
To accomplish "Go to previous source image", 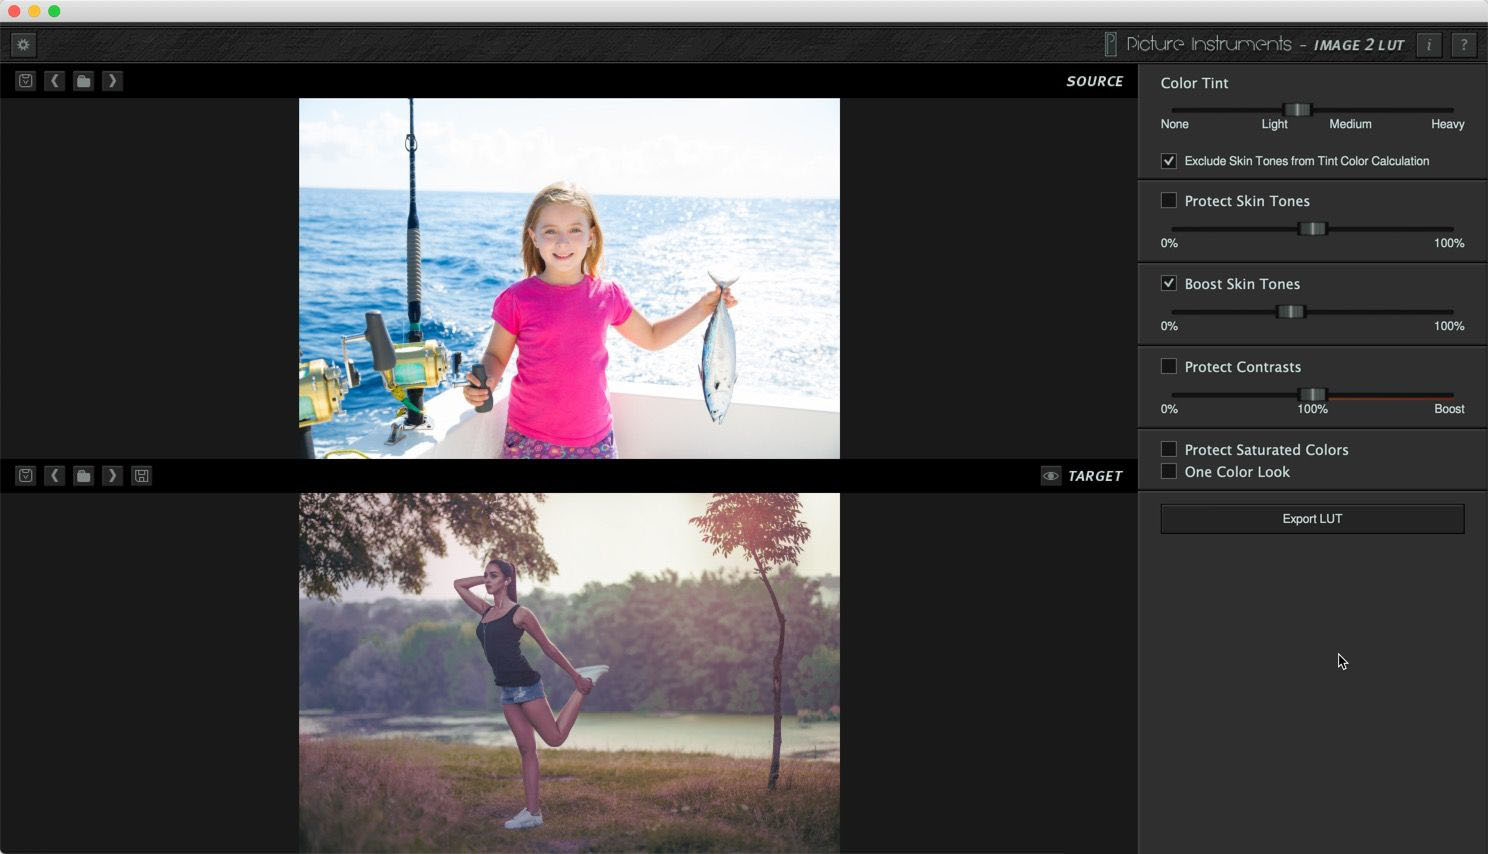I will point(55,81).
